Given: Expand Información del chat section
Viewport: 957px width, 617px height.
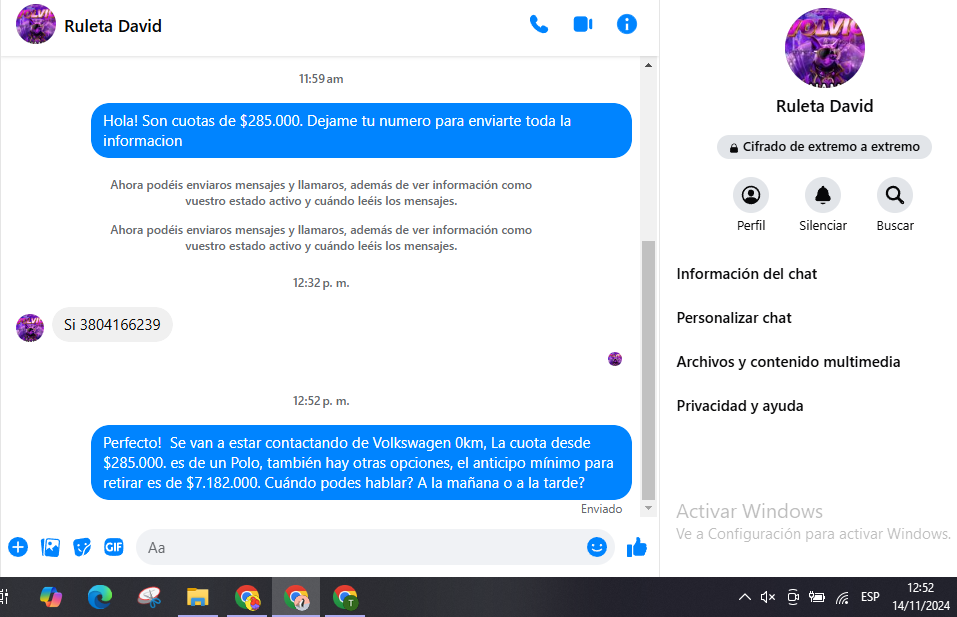Looking at the screenshot, I should click(747, 274).
